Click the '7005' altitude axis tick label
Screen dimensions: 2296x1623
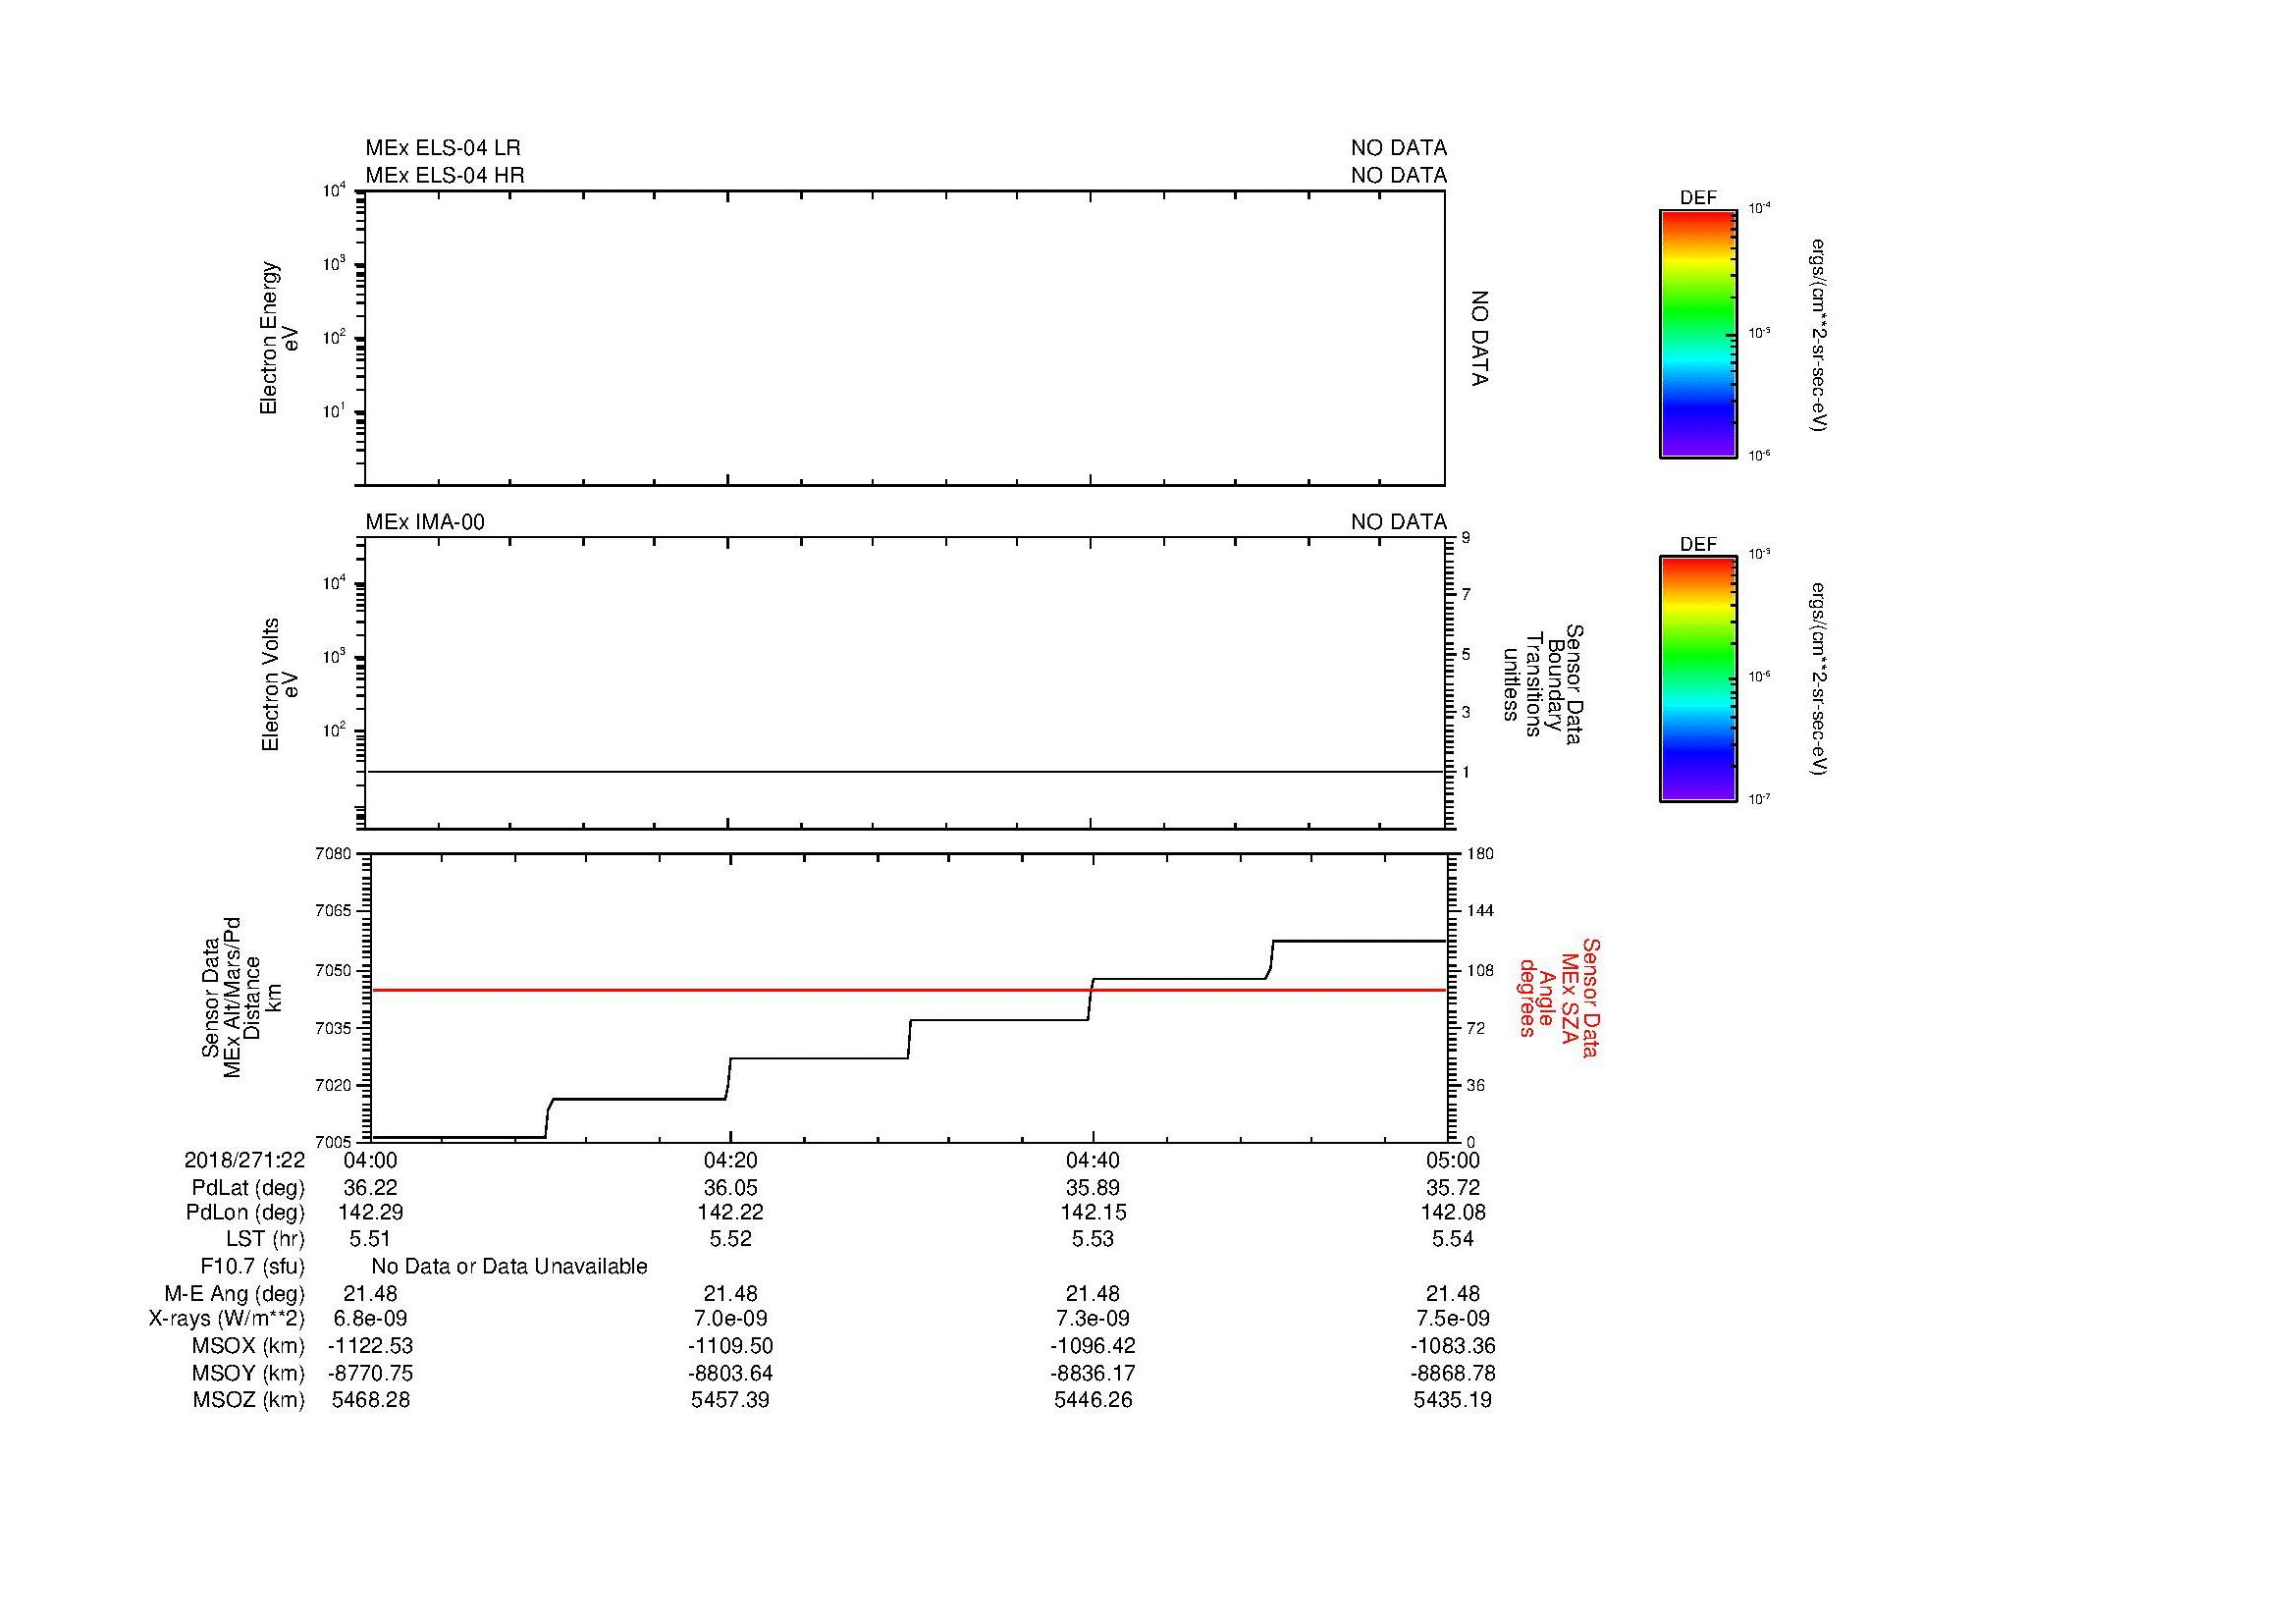tap(333, 1142)
